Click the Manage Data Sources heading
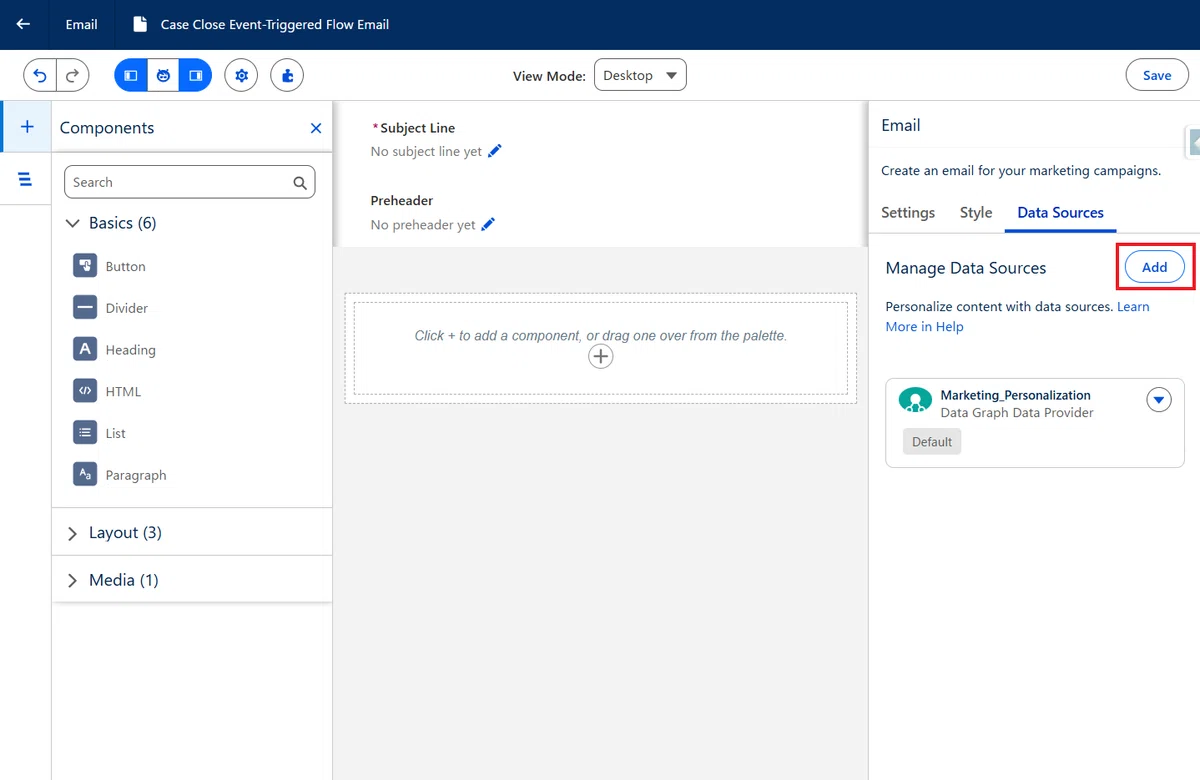The height and width of the screenshot is (780, 1200). [966, 268]
